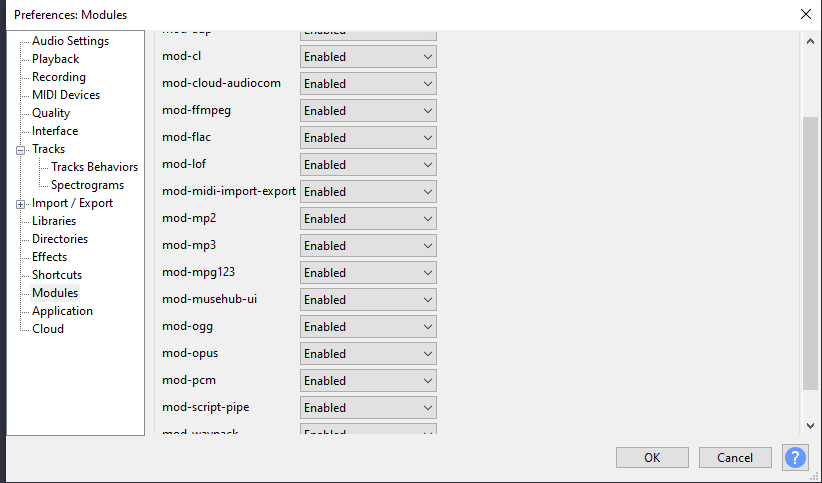Click the blue help question mark icon
Screen dimensions: 822x483
[795, 457]
